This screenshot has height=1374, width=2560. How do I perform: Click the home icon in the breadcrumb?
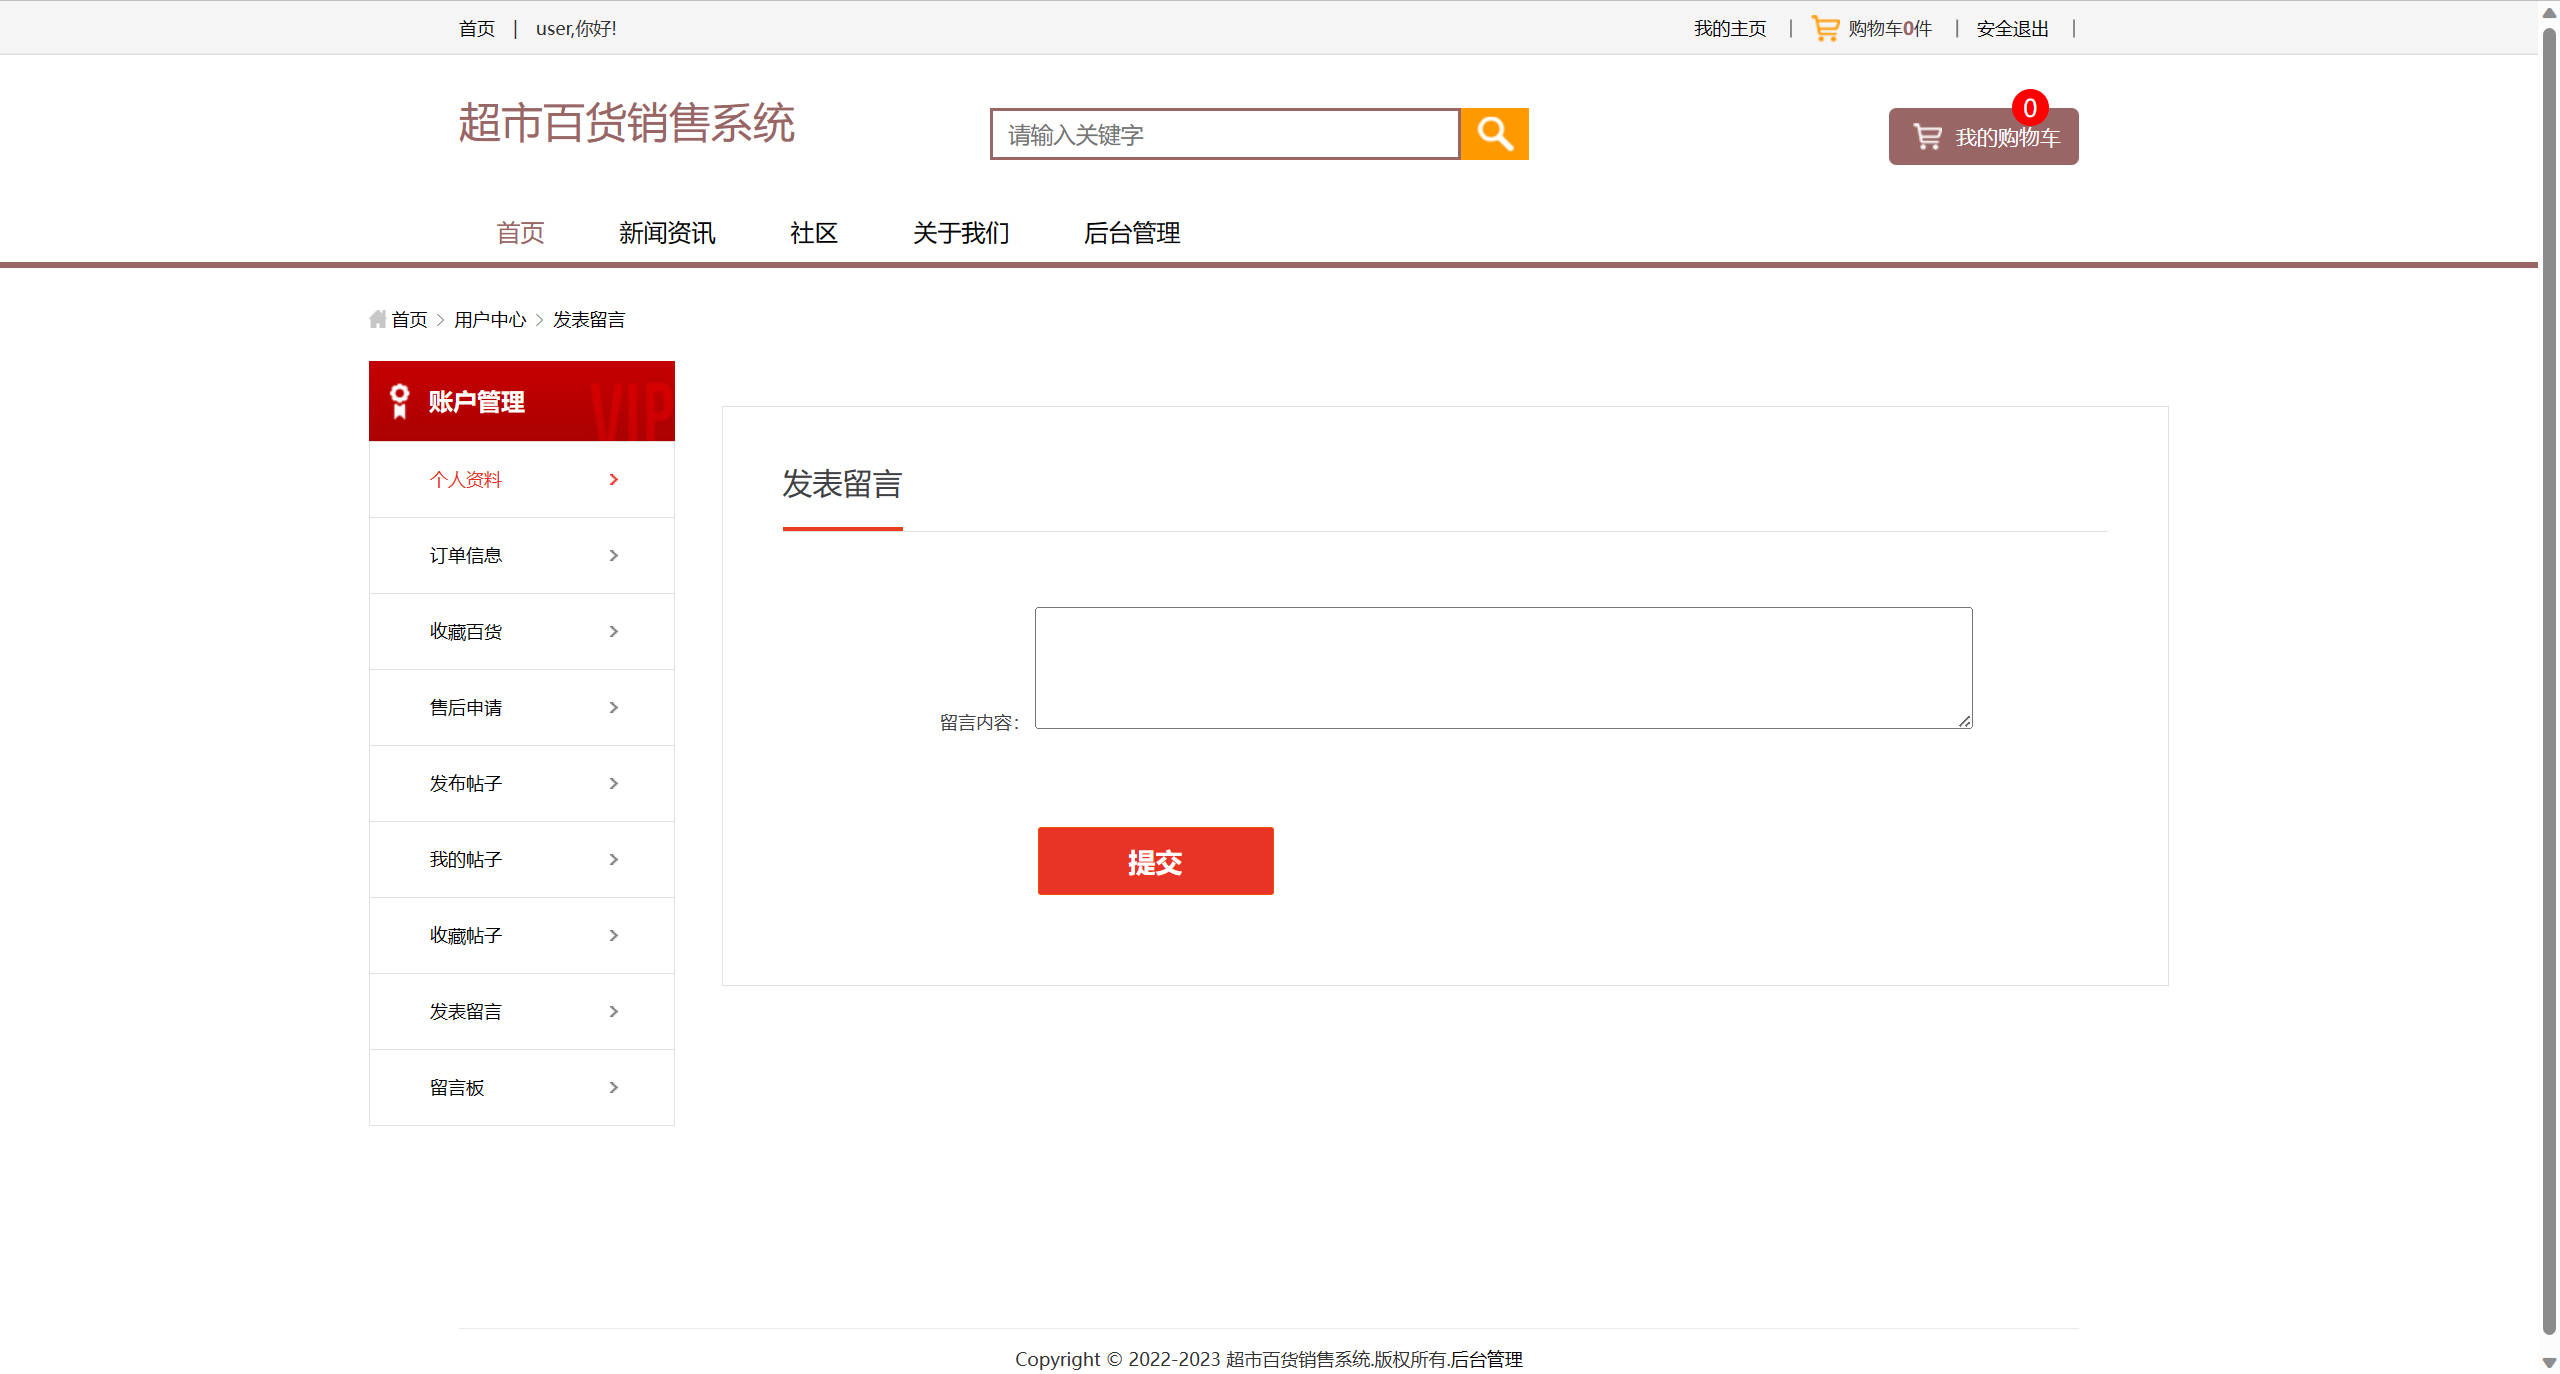pos(376,318)
